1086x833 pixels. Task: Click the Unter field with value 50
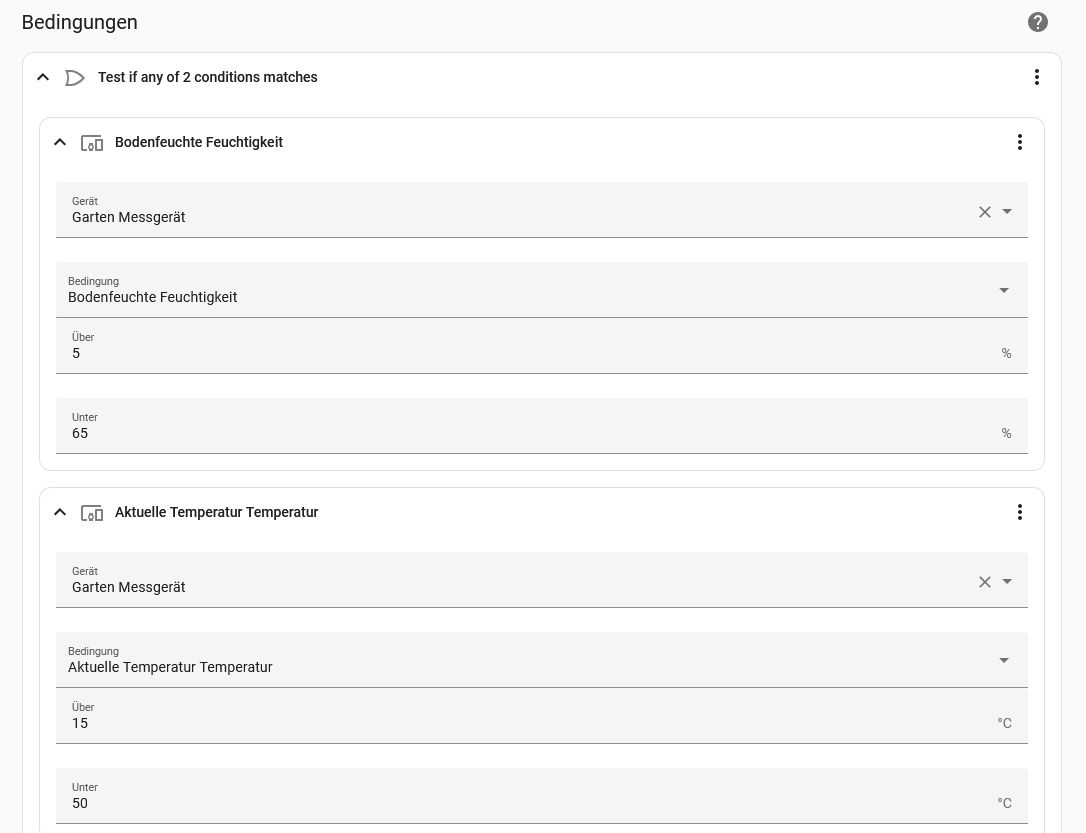(530, 803)
